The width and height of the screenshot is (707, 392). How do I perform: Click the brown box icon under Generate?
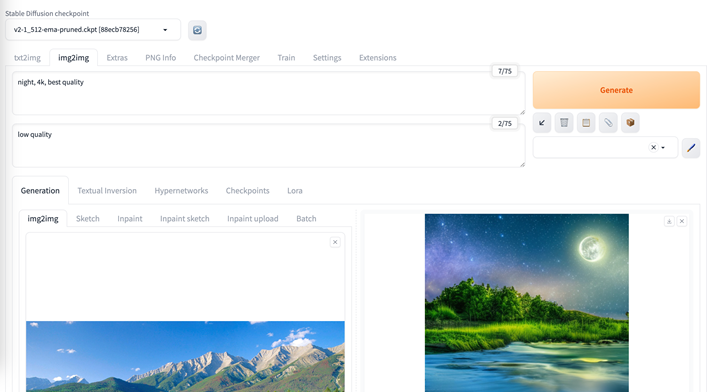(630, 123)
